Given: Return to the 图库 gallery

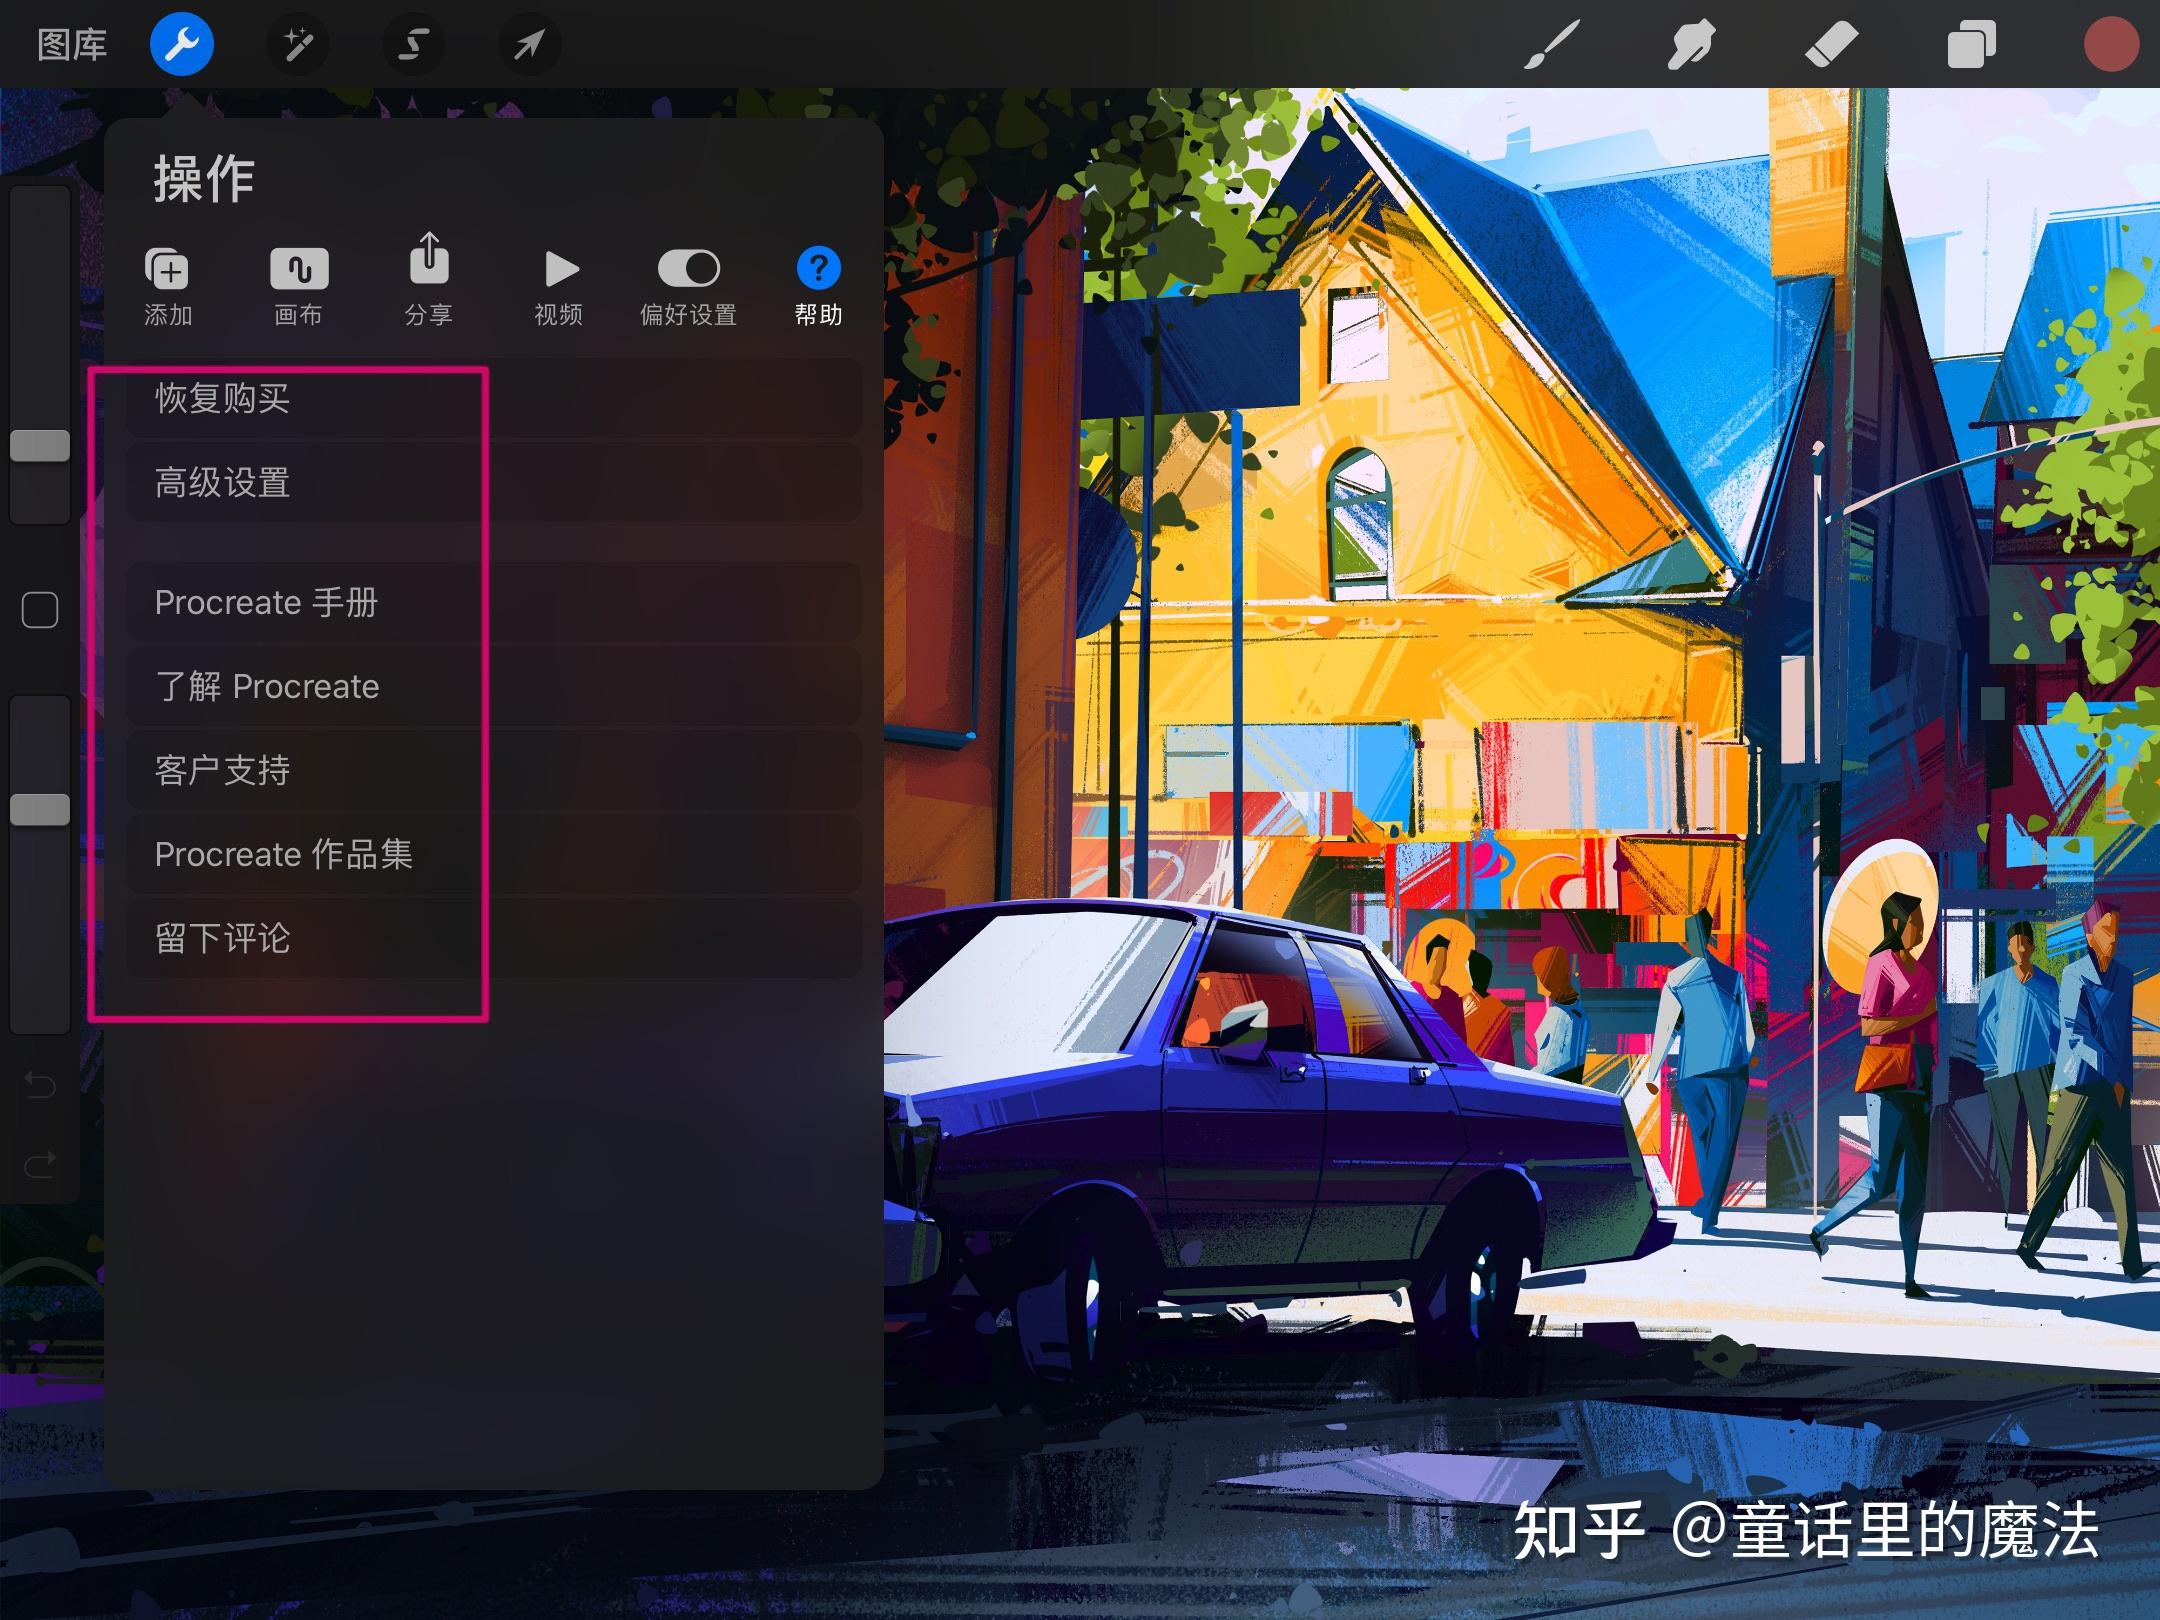Looking at the screenshot, I should click(70, 44).
